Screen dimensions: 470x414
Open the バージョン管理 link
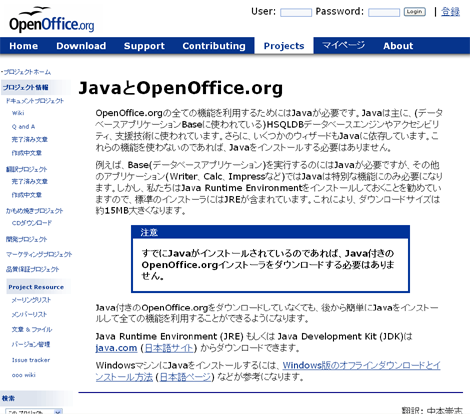point(31,344)
